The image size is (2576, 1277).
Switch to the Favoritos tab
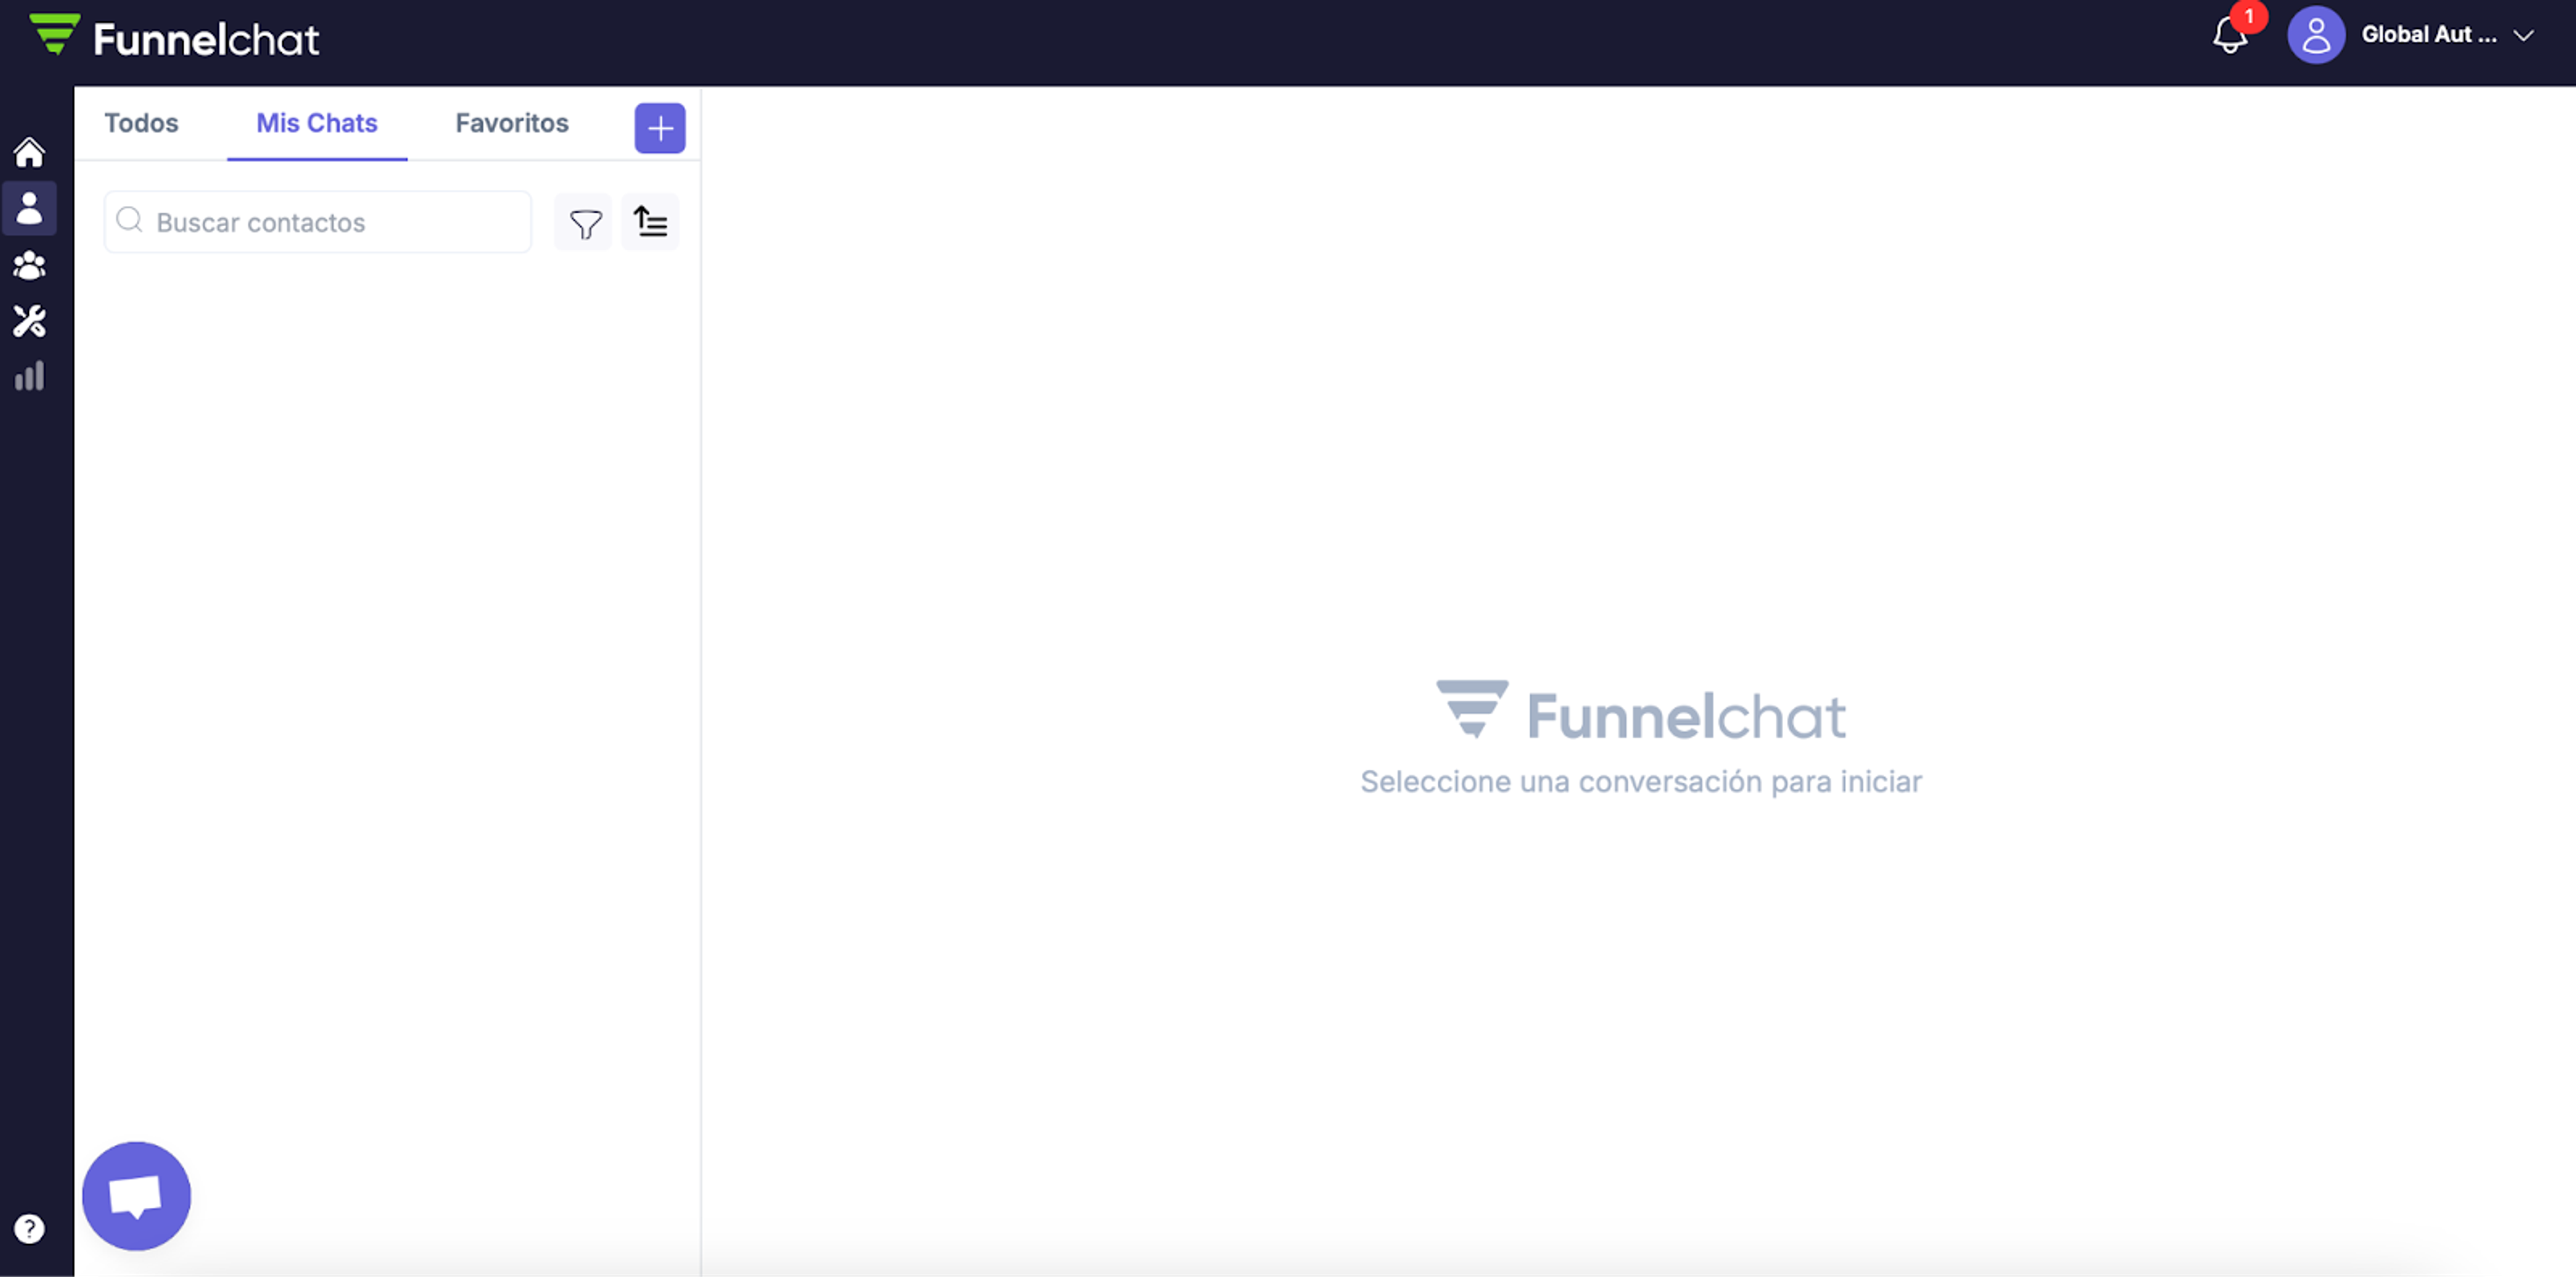pyautogui.click(x=512, y=123)
